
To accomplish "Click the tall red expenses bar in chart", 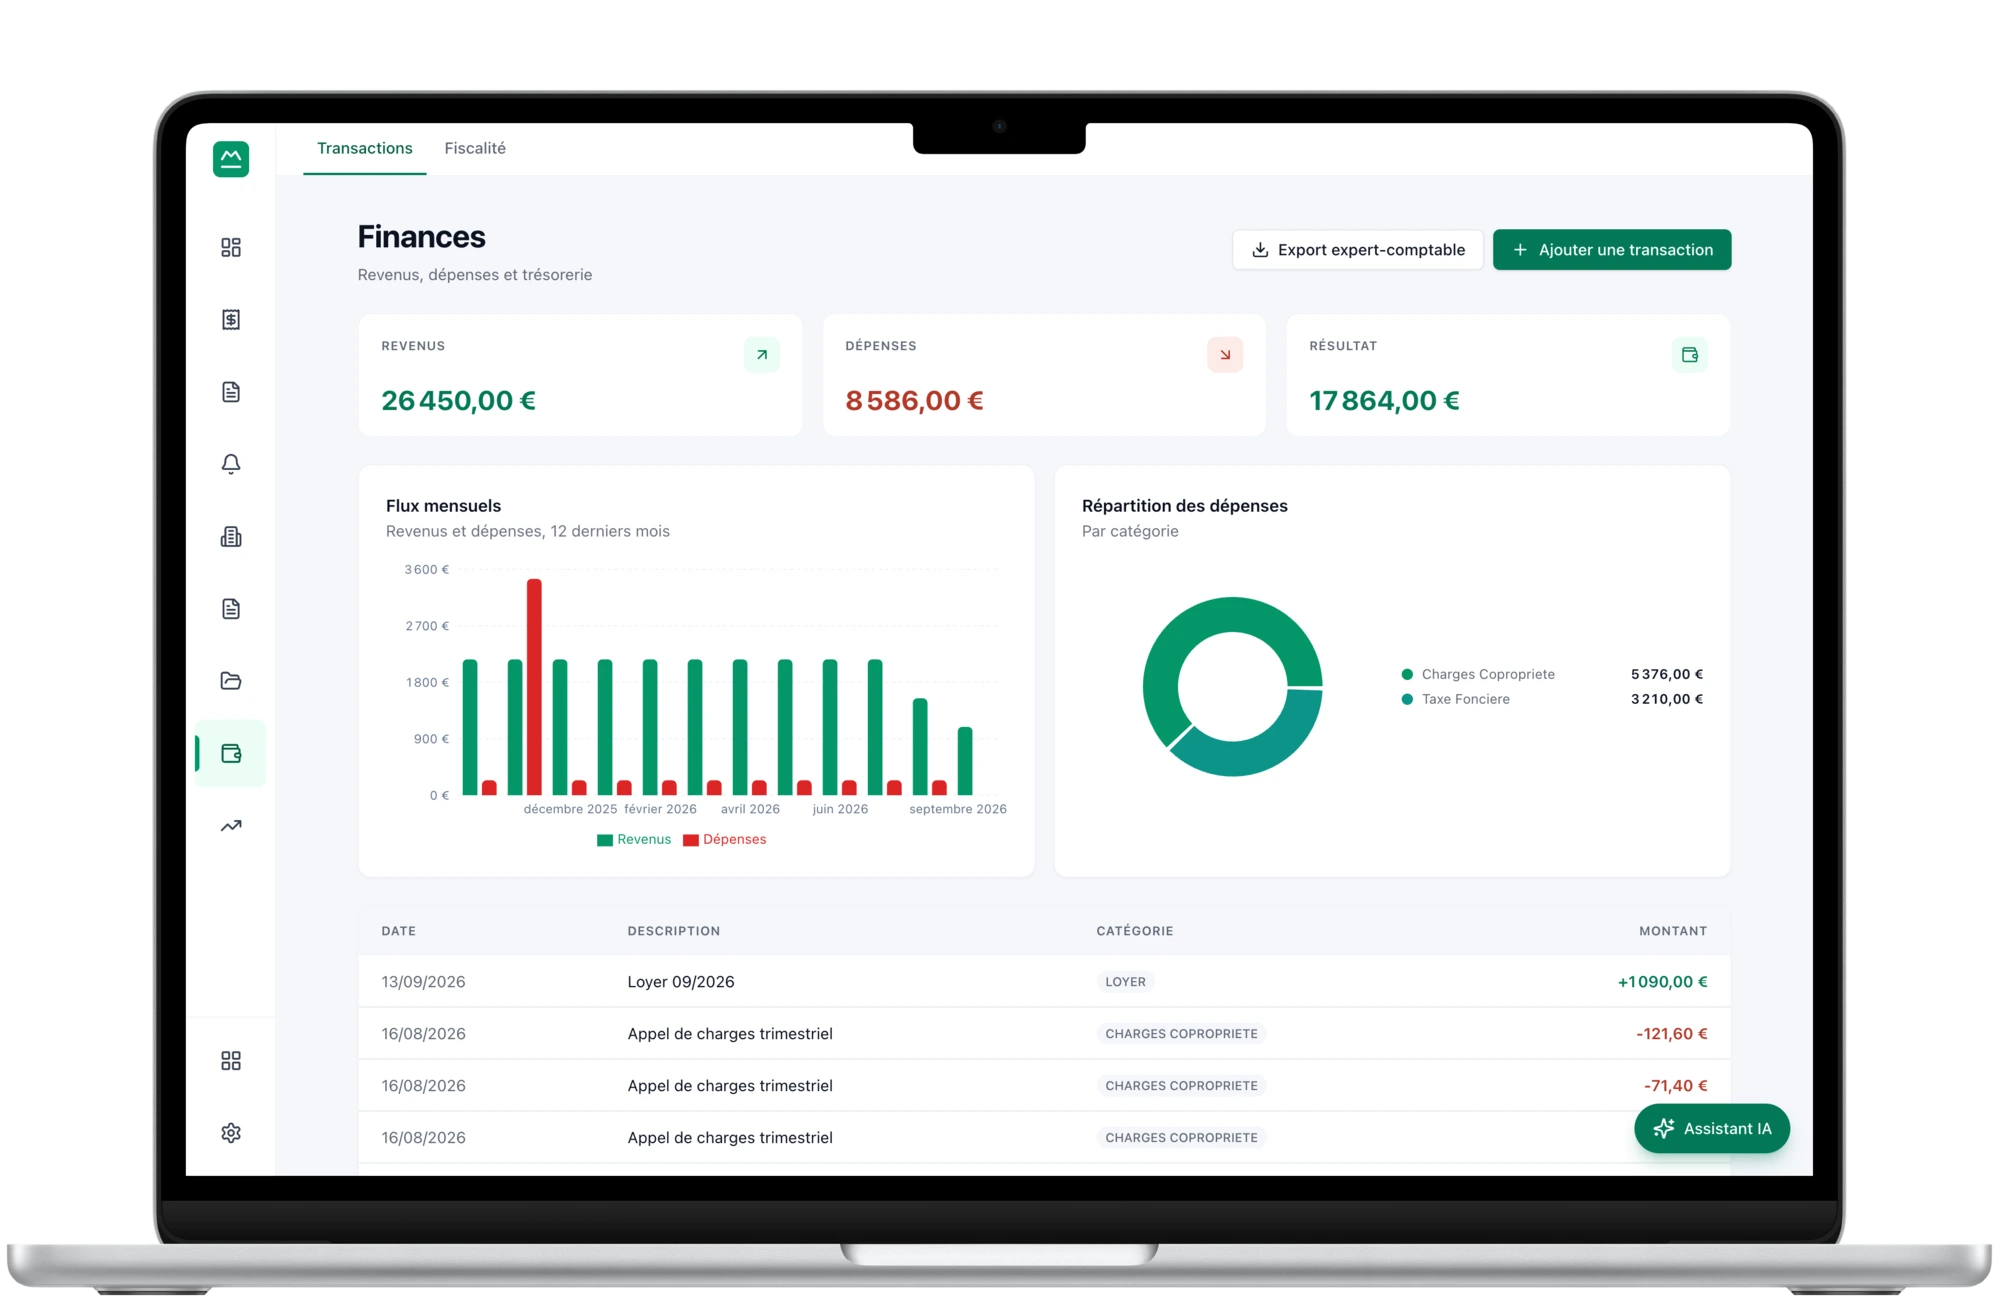I will (x=534, y=687).
